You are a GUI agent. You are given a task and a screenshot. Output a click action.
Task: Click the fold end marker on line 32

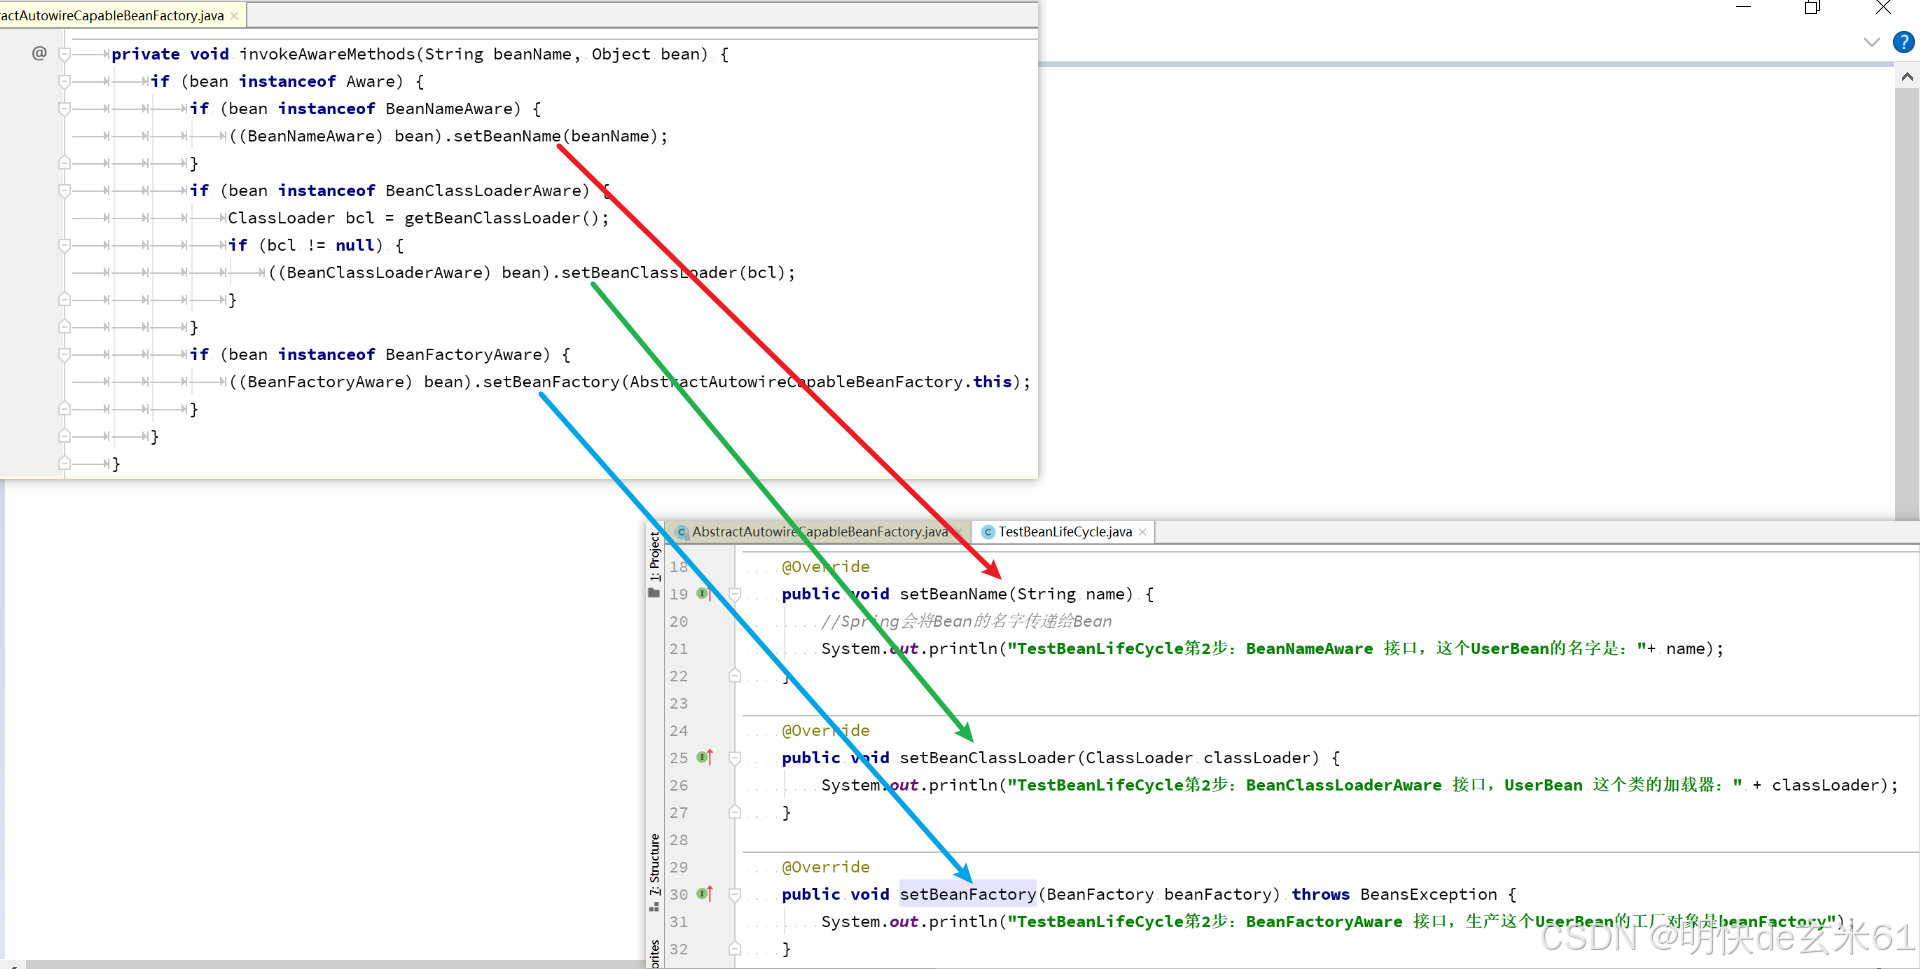(735, 948)
